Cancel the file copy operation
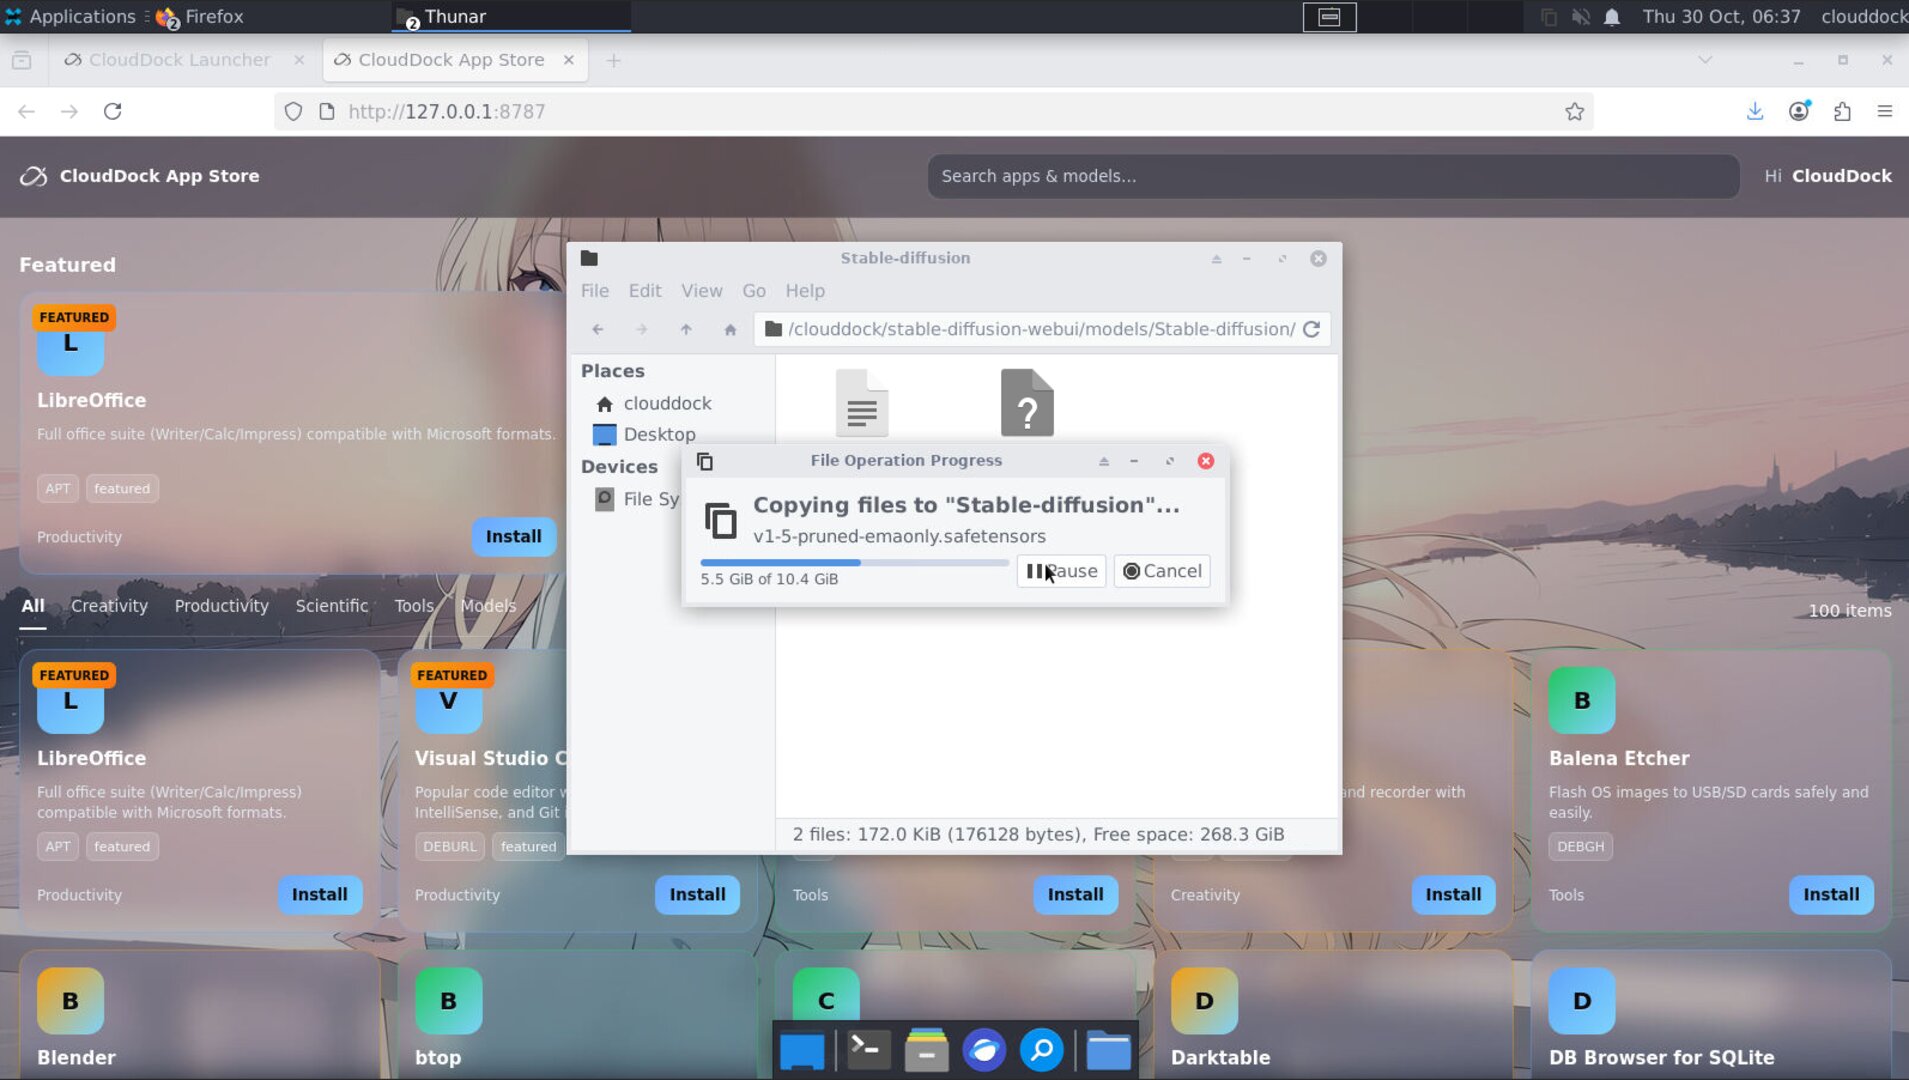Viewport: 1909px width, 1080px height. pyautogui.click(x=1161, y=570)
